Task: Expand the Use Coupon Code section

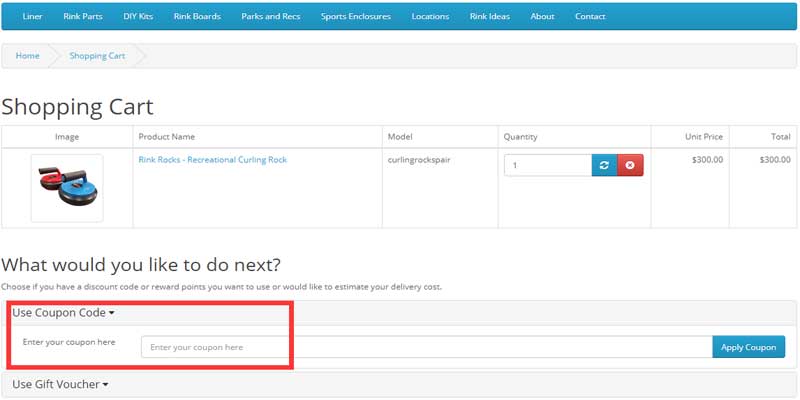Action: (63, 313)
